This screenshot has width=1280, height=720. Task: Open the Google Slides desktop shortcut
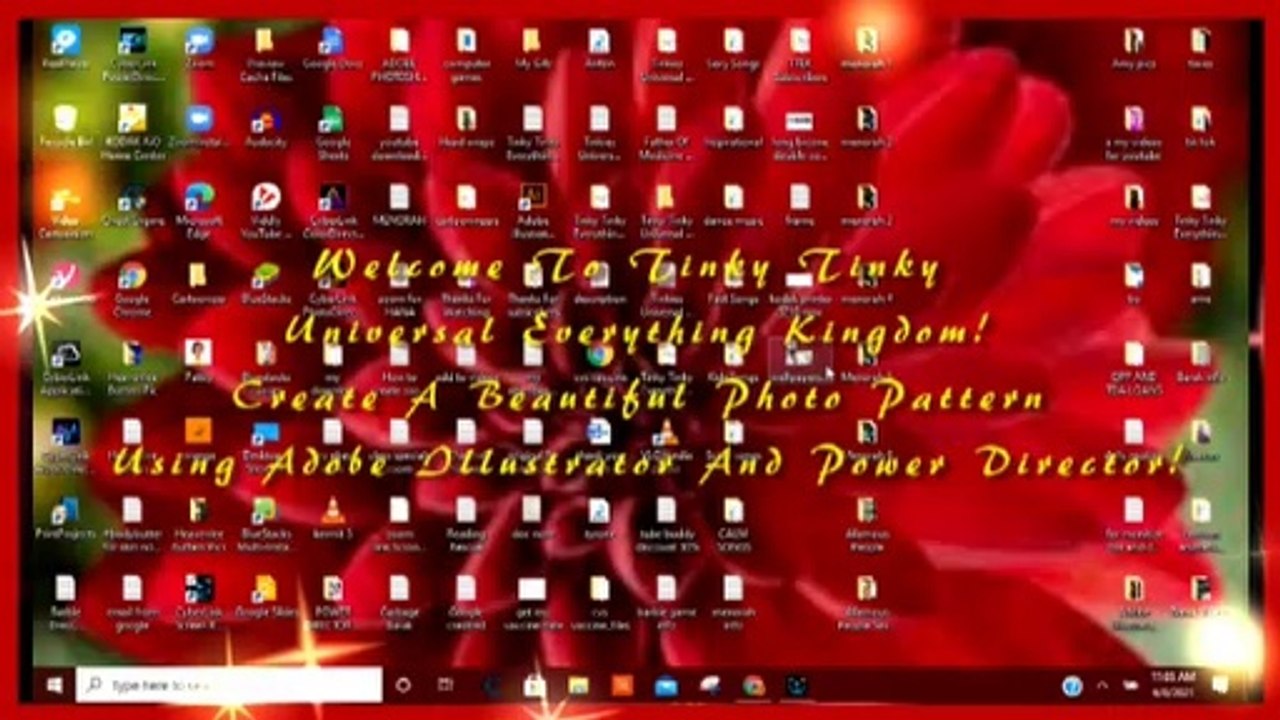pos(266,597)
